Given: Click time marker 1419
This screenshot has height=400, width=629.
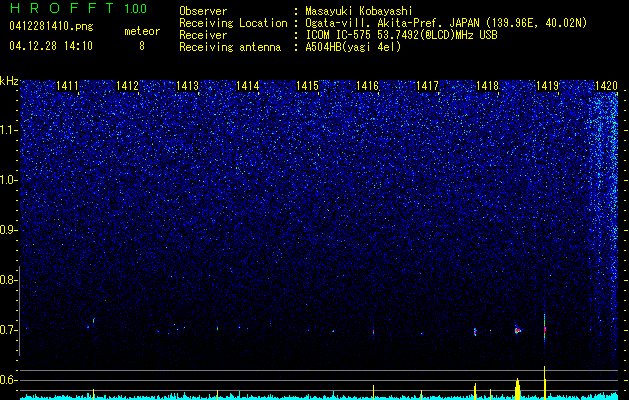Looking at the screenshot, I should (x=547, y=85).
